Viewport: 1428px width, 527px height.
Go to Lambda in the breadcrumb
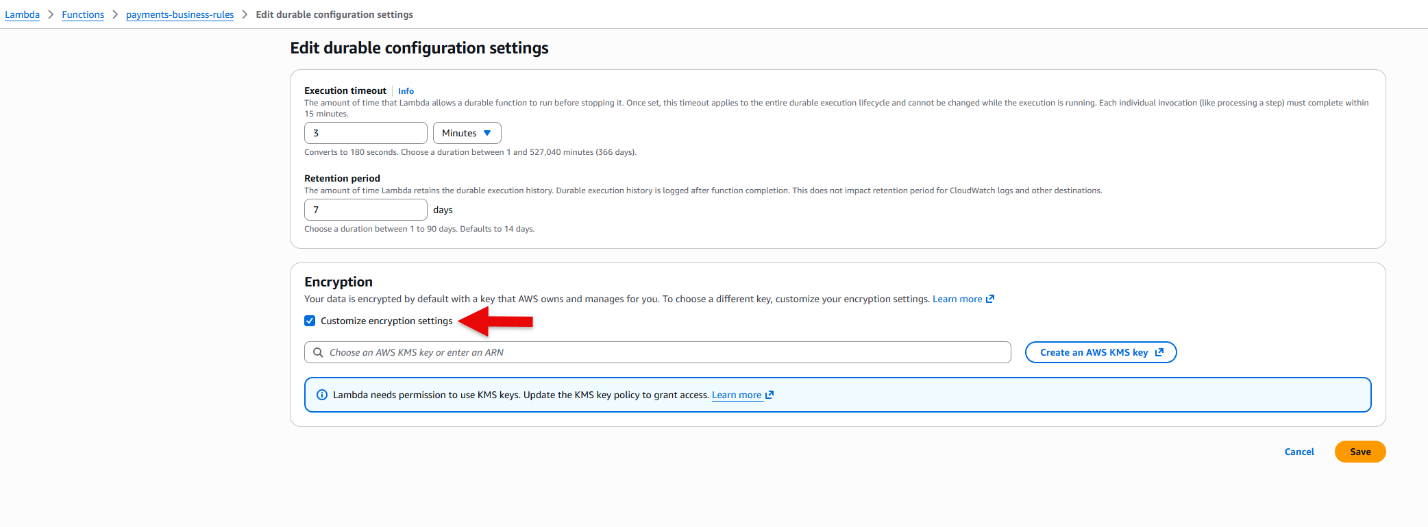click(x=22, y=15)
